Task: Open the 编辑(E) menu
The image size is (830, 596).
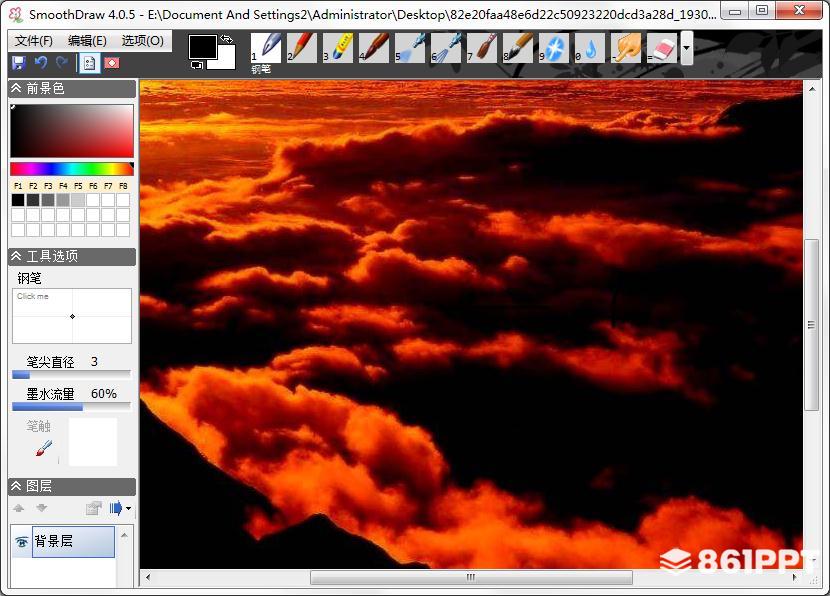Action: coord(87,41)
